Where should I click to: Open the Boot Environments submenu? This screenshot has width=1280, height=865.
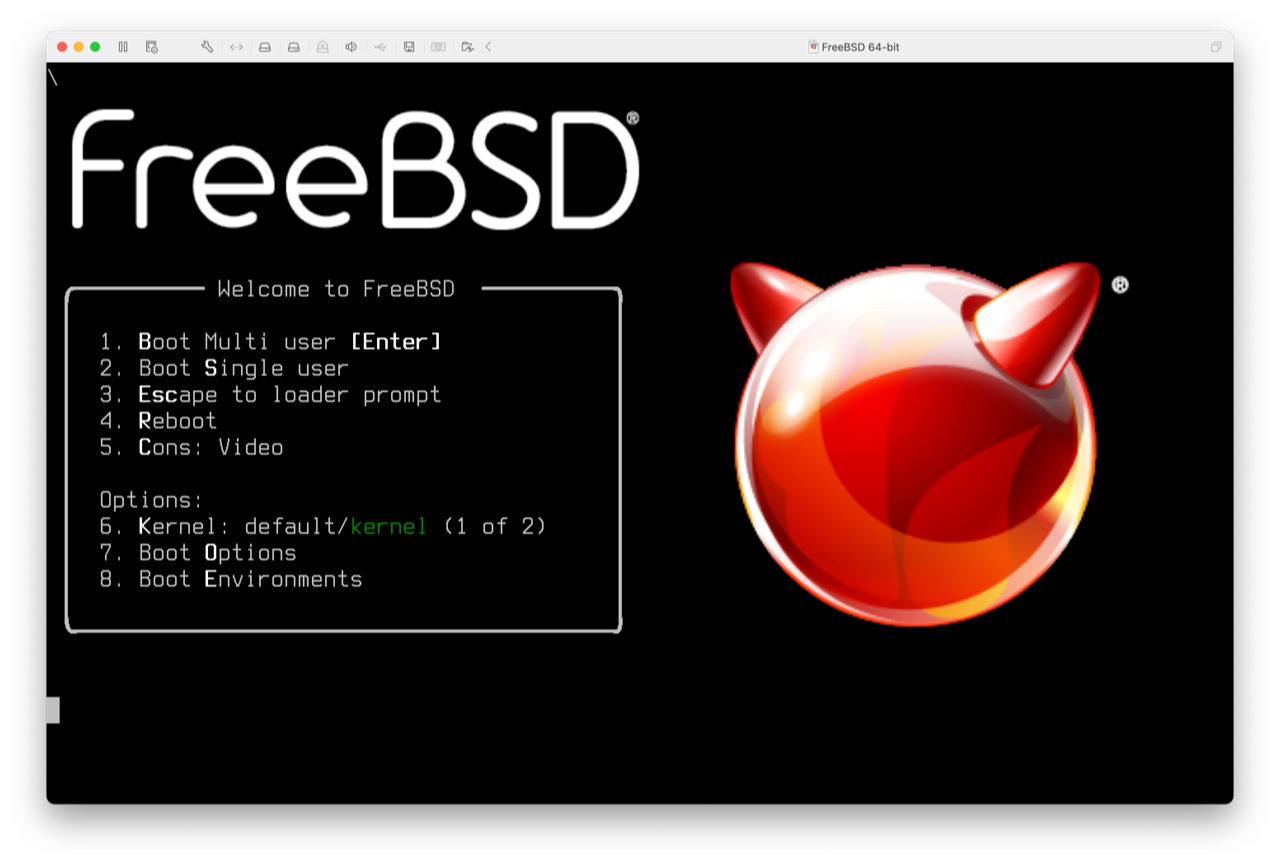(x=250, y=579)
